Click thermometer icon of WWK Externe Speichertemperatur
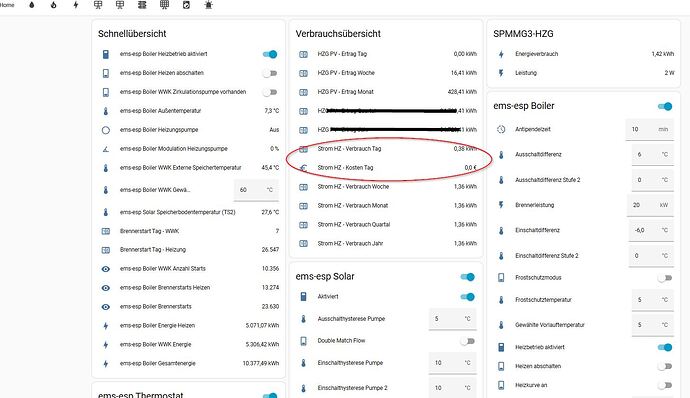This screenshot has height=398, width=690. point(106,168)
